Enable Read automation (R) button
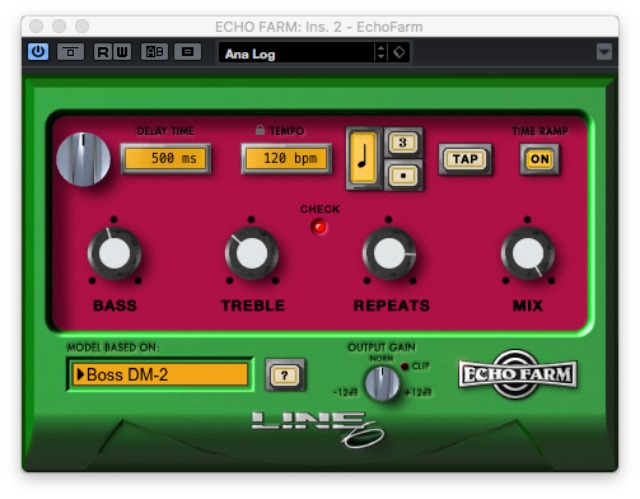Screen dimensions: 640x499 (103, 52)
